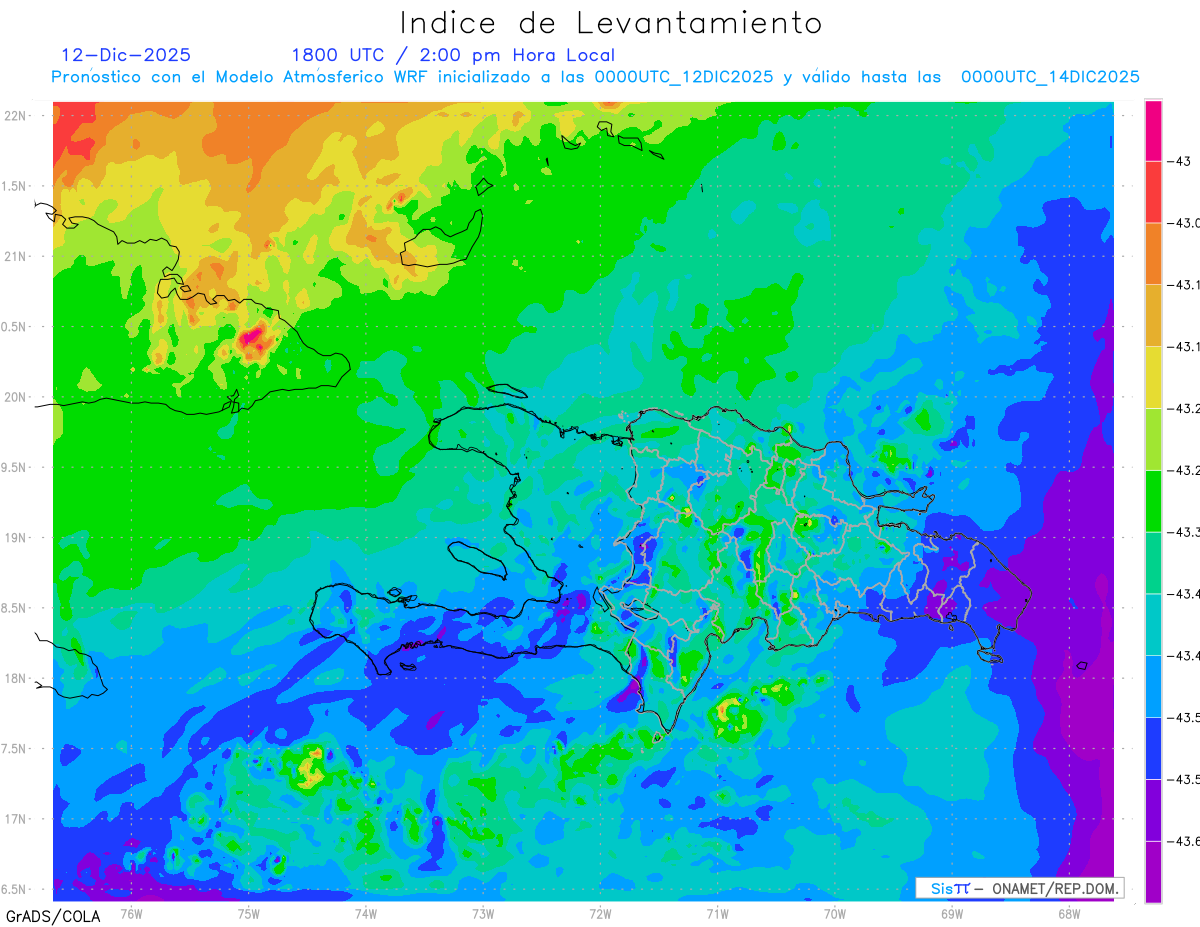This screenshot has height=927, width=1200.
Task: Click the "1.5N" latitude label
Action: pyautogui.click(x=14, y=186)
